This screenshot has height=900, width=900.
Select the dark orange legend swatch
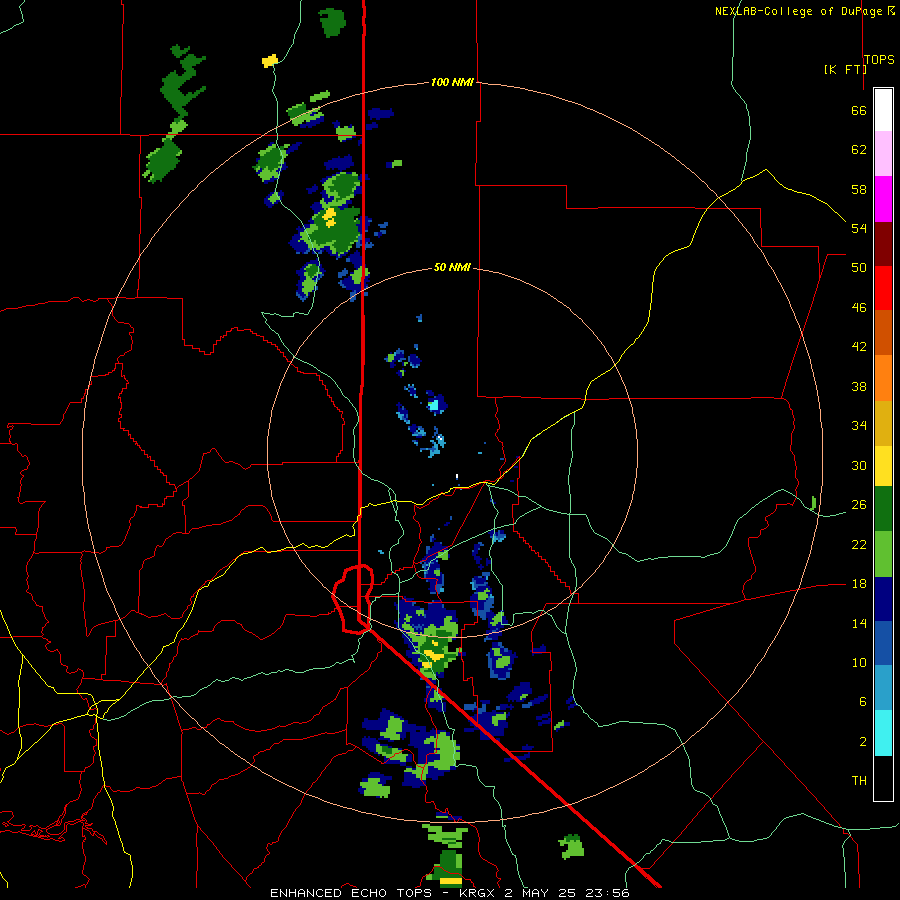coord(883,332)
